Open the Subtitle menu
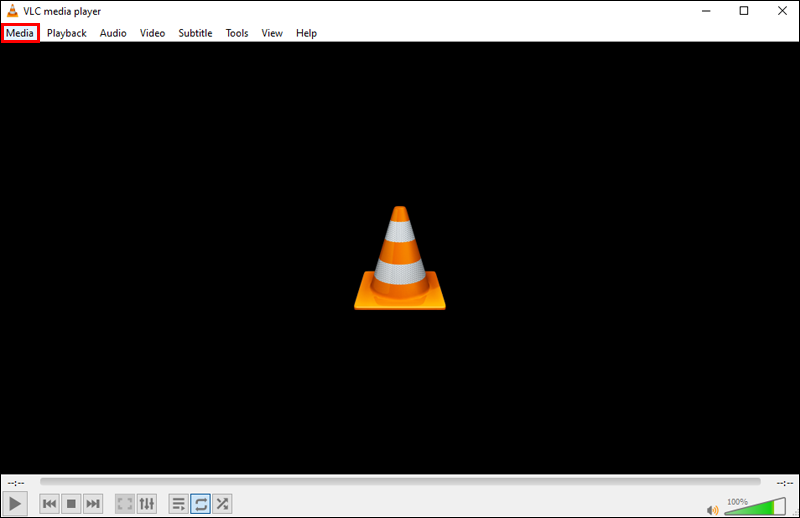 (x=195, y=33)
